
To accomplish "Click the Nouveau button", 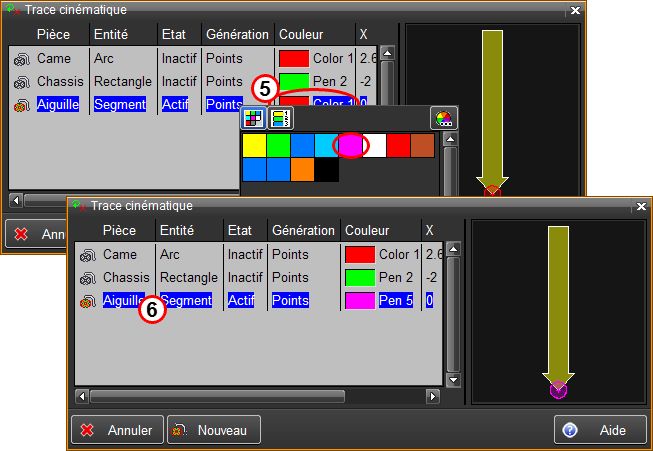I will [214, 430].
